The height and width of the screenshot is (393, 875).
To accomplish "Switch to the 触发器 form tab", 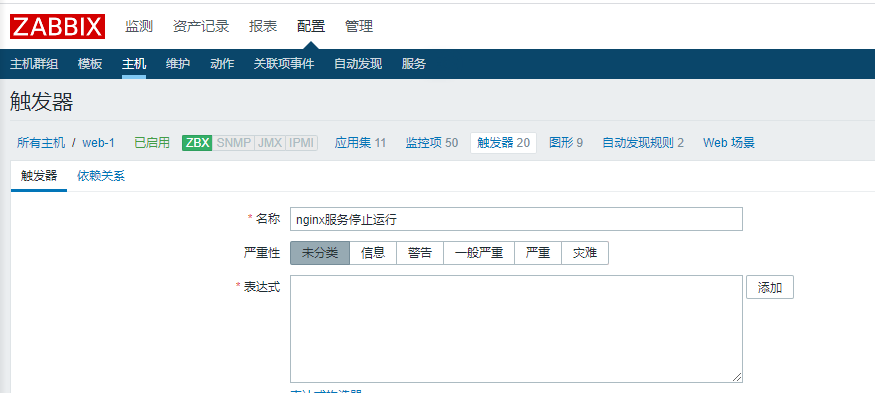I will [39, 176].
